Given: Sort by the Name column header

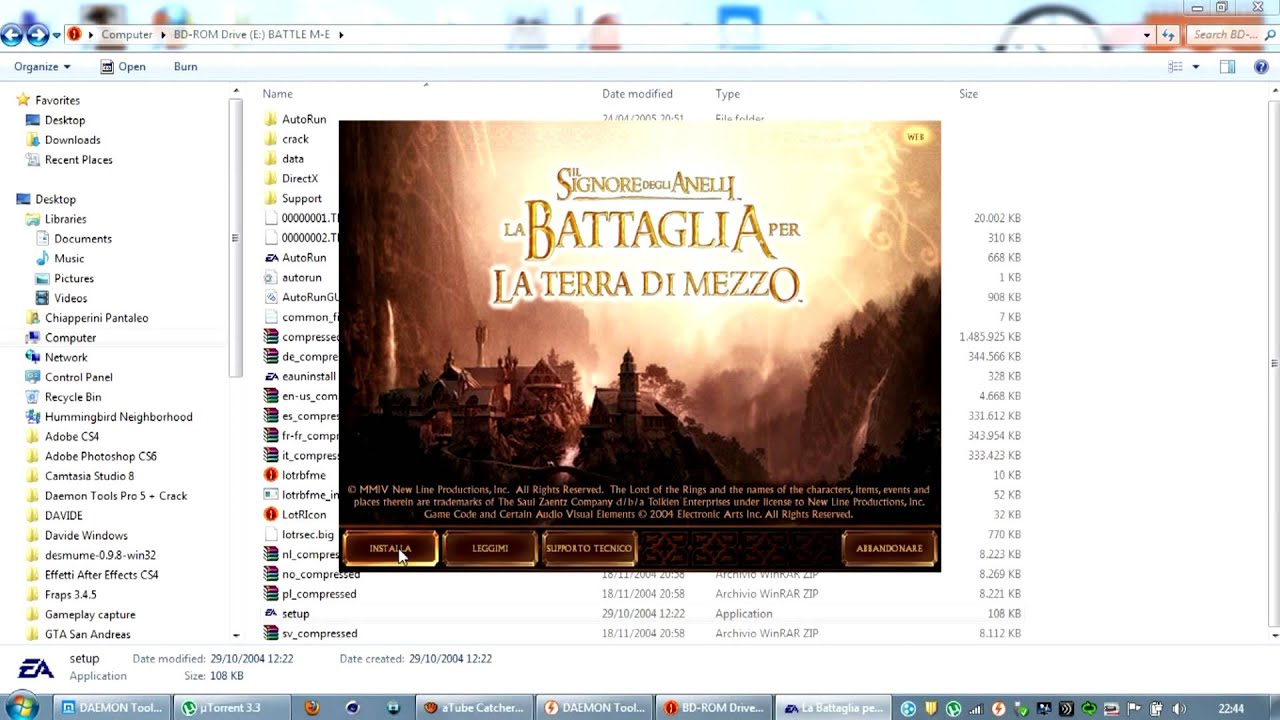Looking at the screenshot, I should point(277,94).
